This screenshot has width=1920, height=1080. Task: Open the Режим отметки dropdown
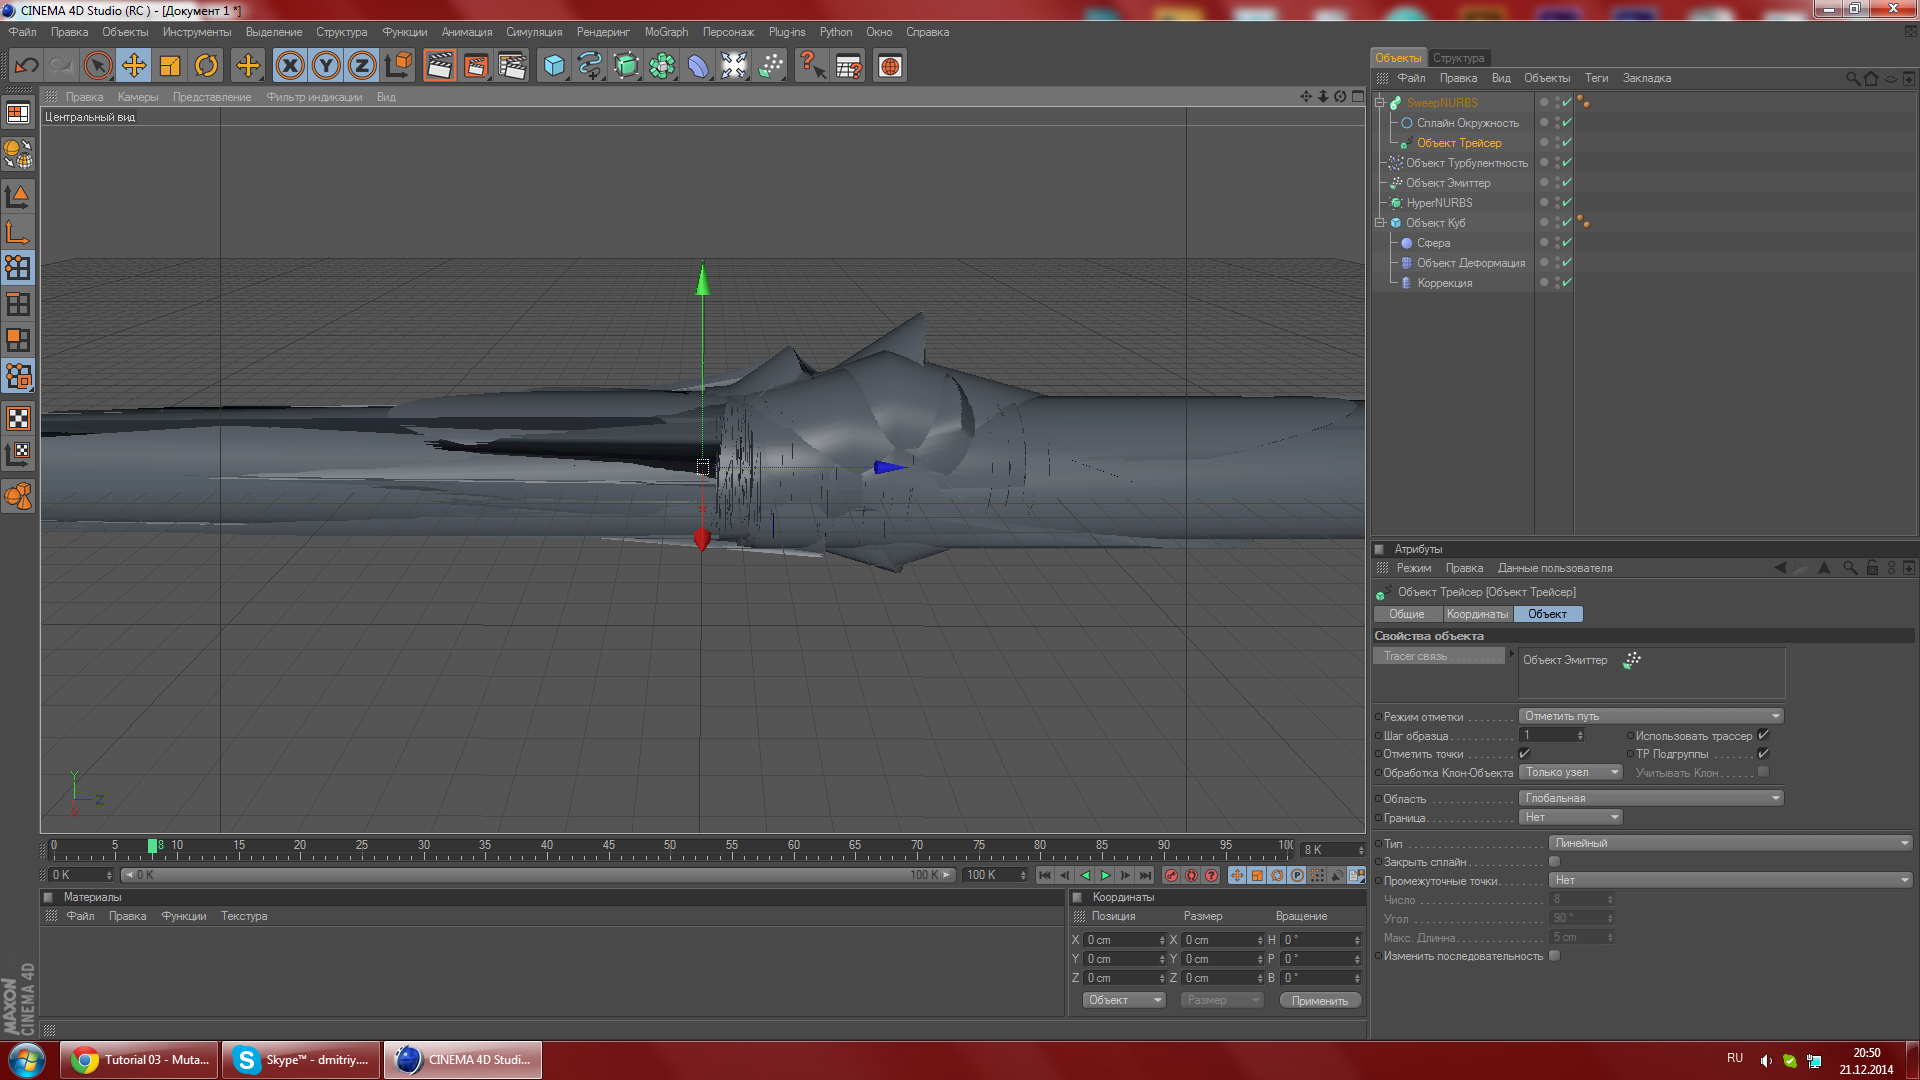[1650, 716]
